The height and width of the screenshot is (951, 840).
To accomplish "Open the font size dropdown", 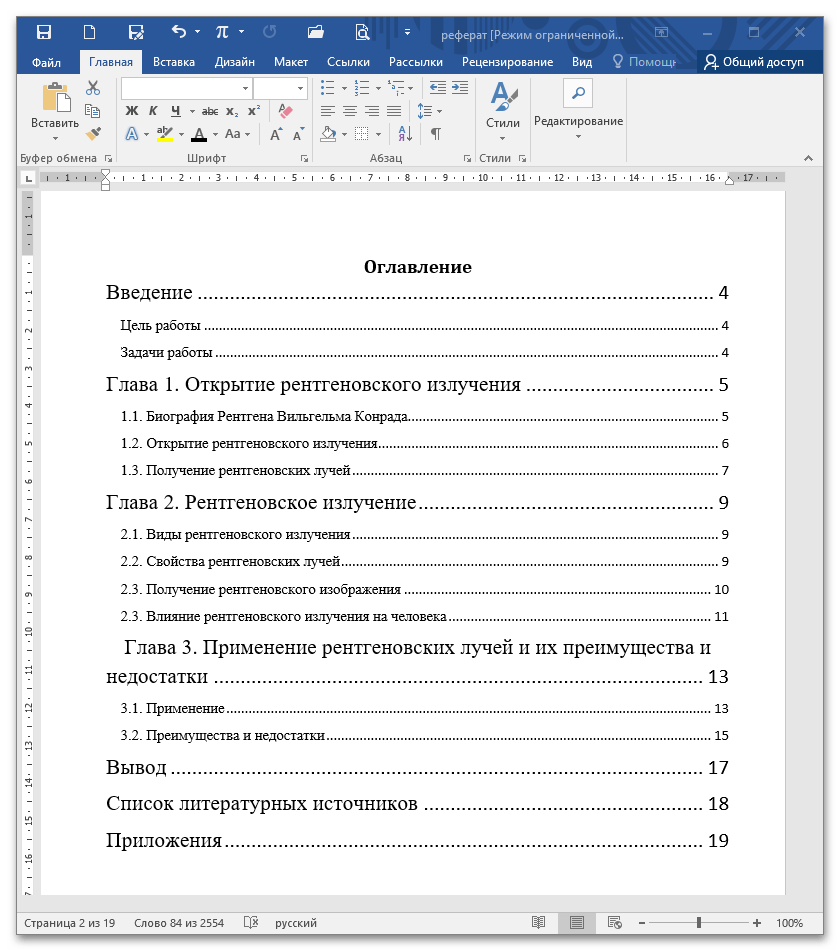I will point(300,89).
